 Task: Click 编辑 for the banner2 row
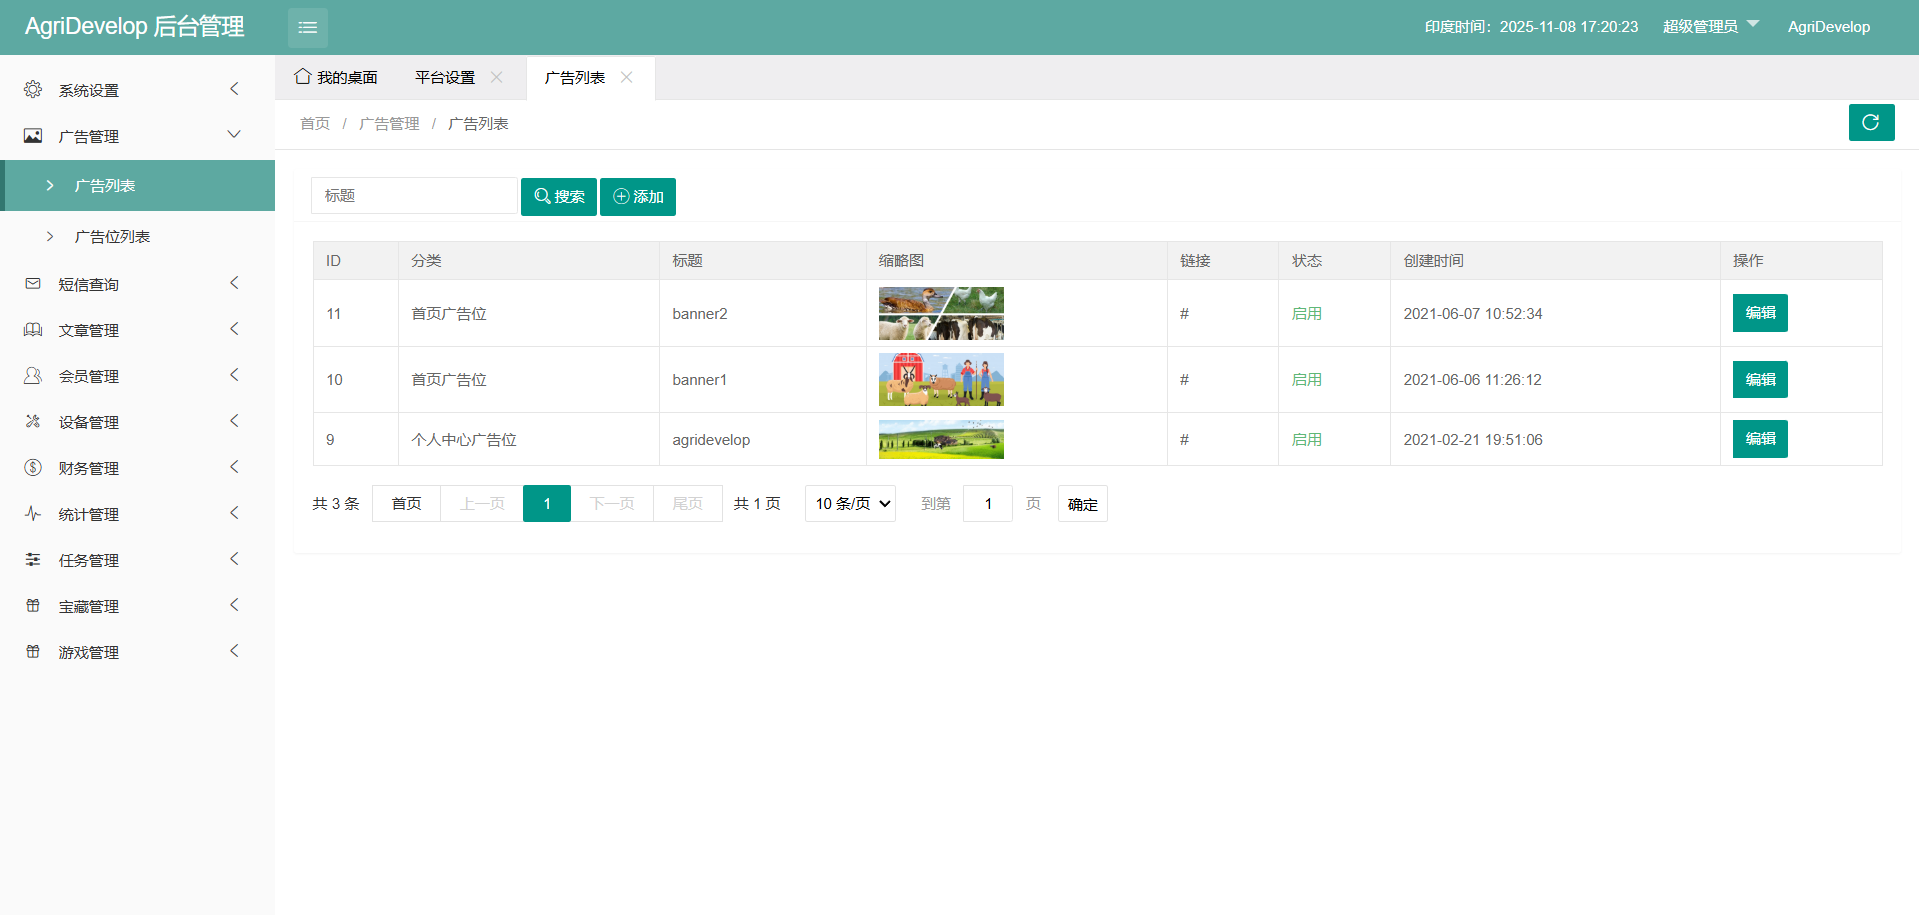(1759, 313)
